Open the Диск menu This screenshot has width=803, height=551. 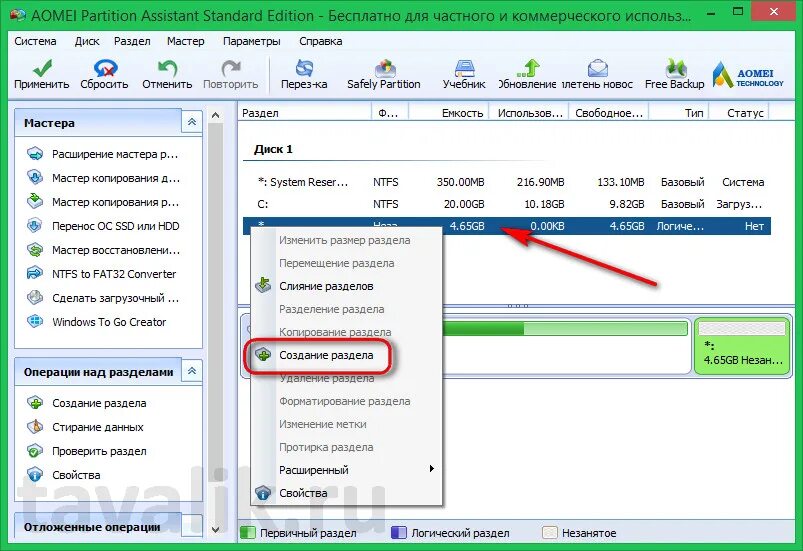click(x=87, y=41)
